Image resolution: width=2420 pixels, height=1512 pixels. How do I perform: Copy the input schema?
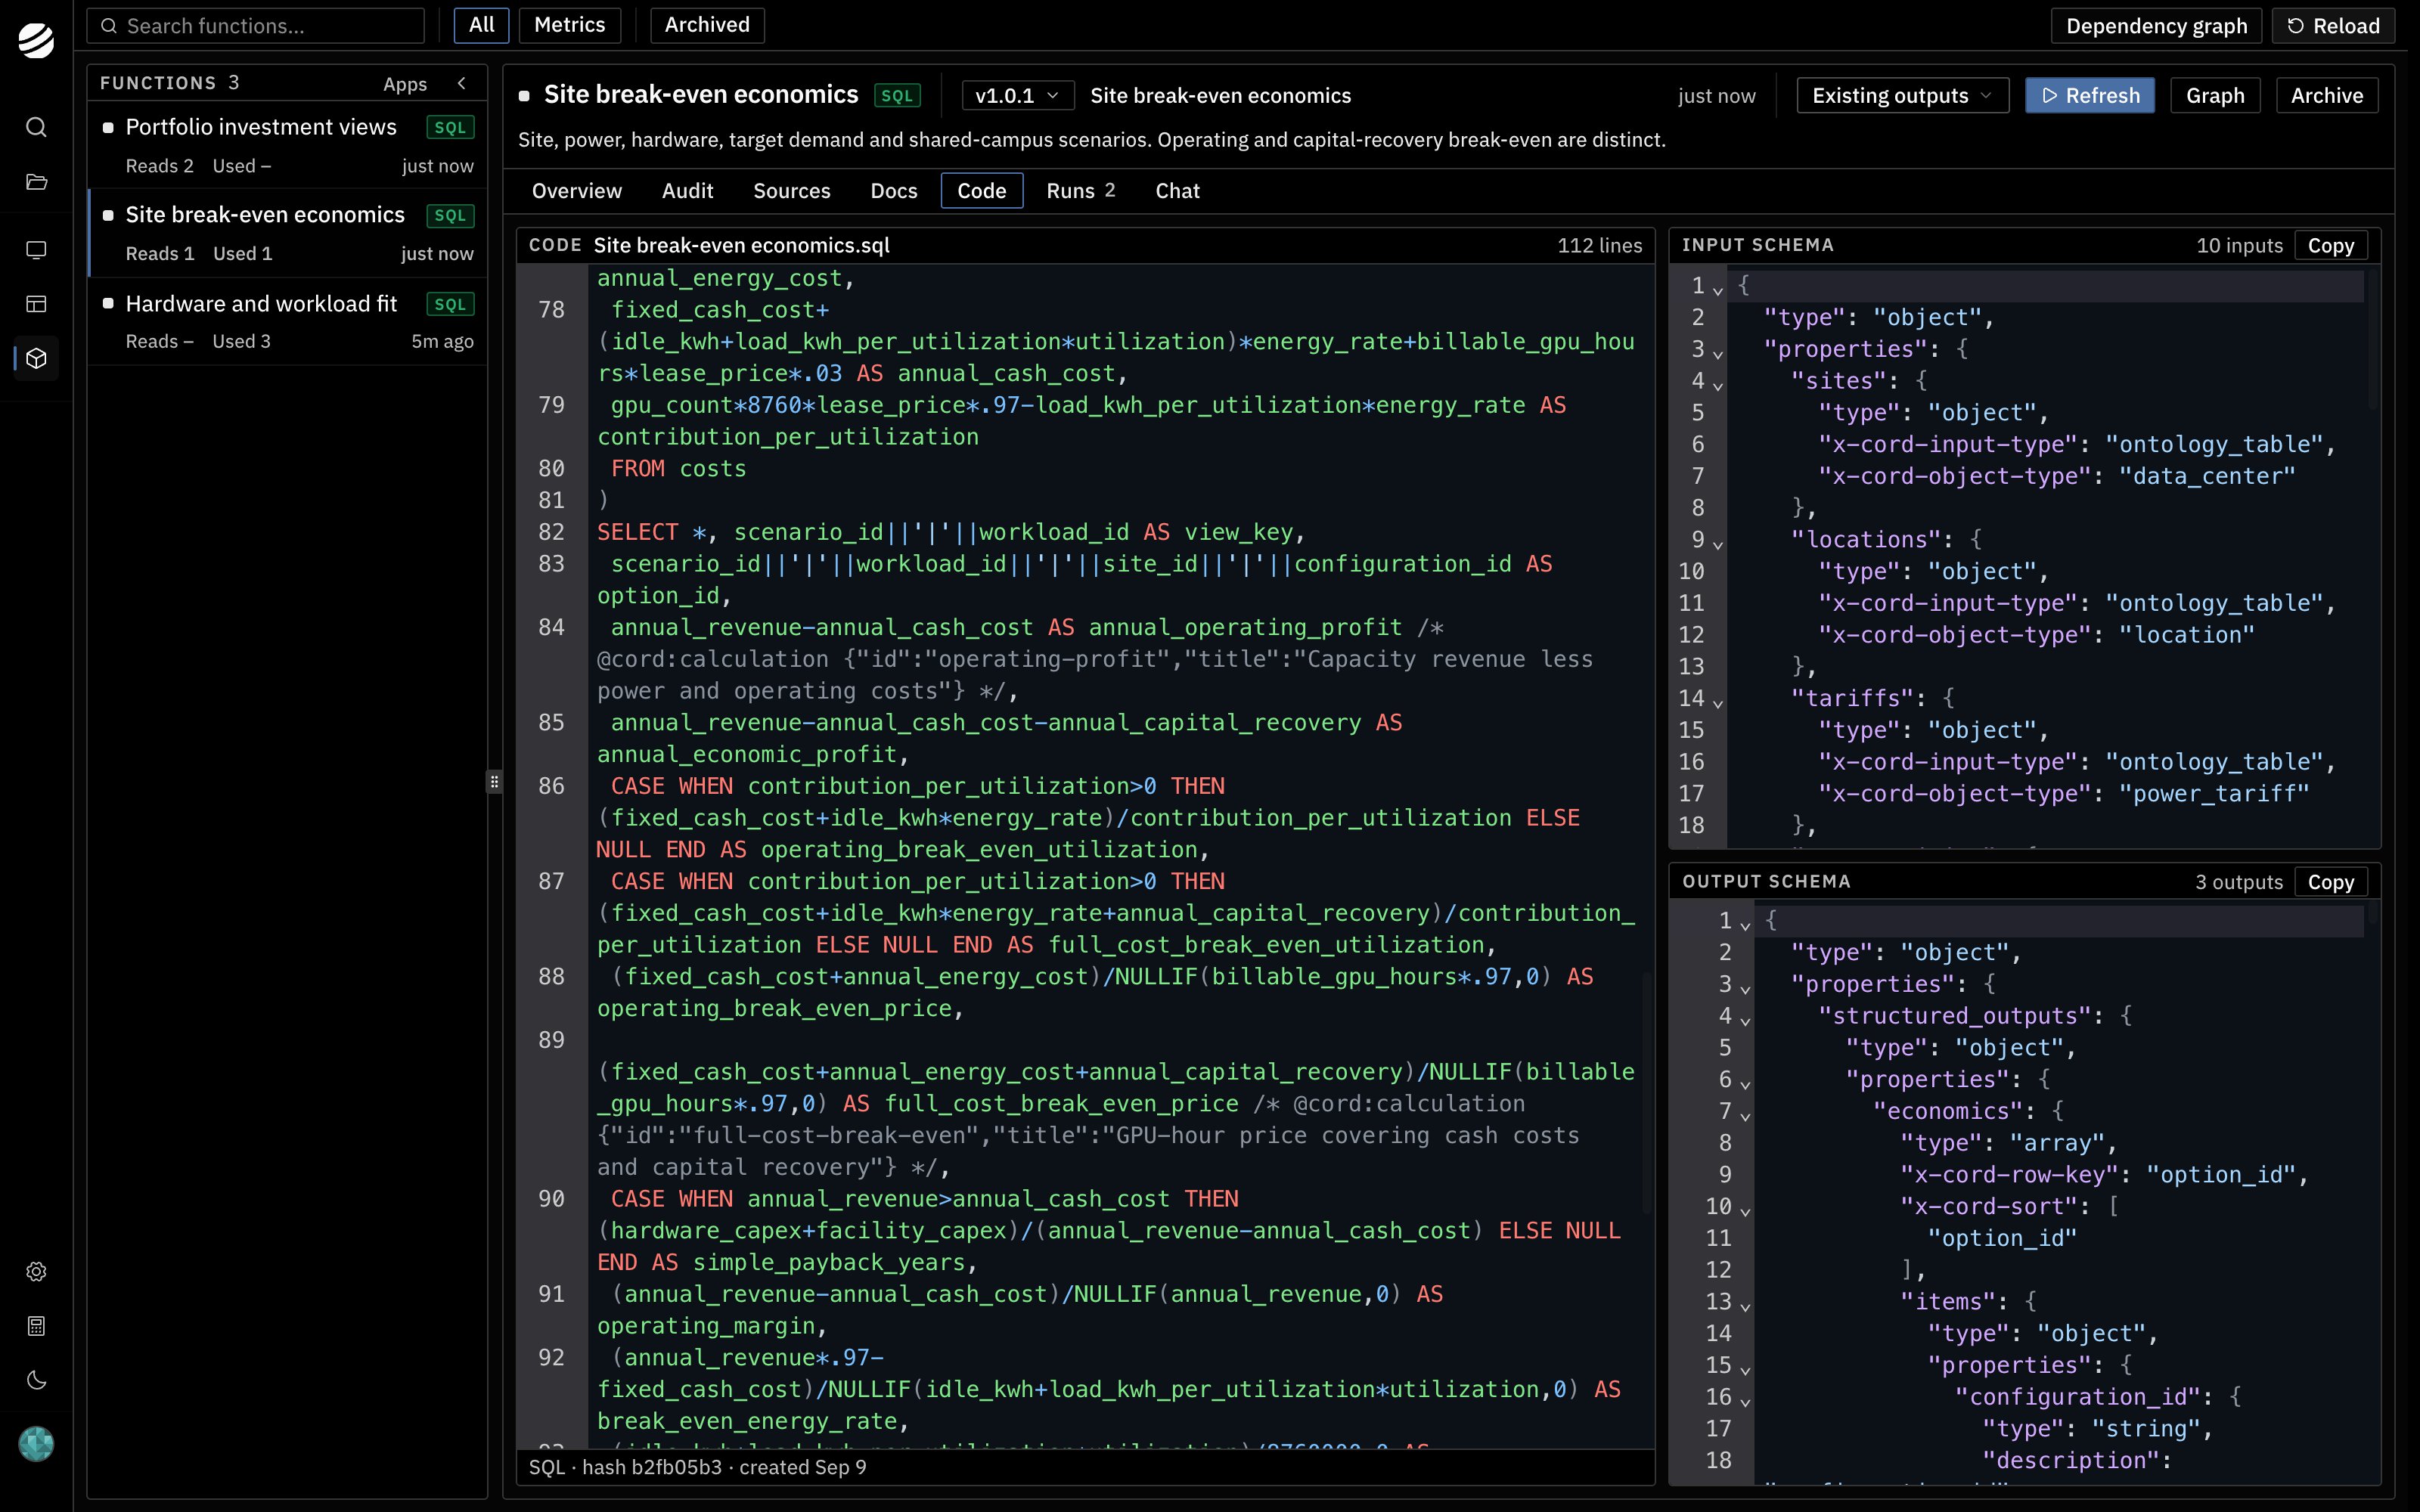click(x=2331, y=245)
